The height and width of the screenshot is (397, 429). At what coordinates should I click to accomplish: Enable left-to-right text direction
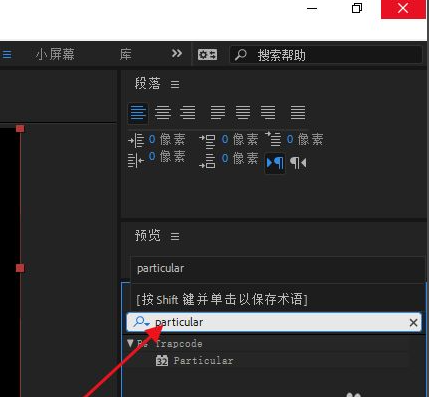click(x=275, y=163)
